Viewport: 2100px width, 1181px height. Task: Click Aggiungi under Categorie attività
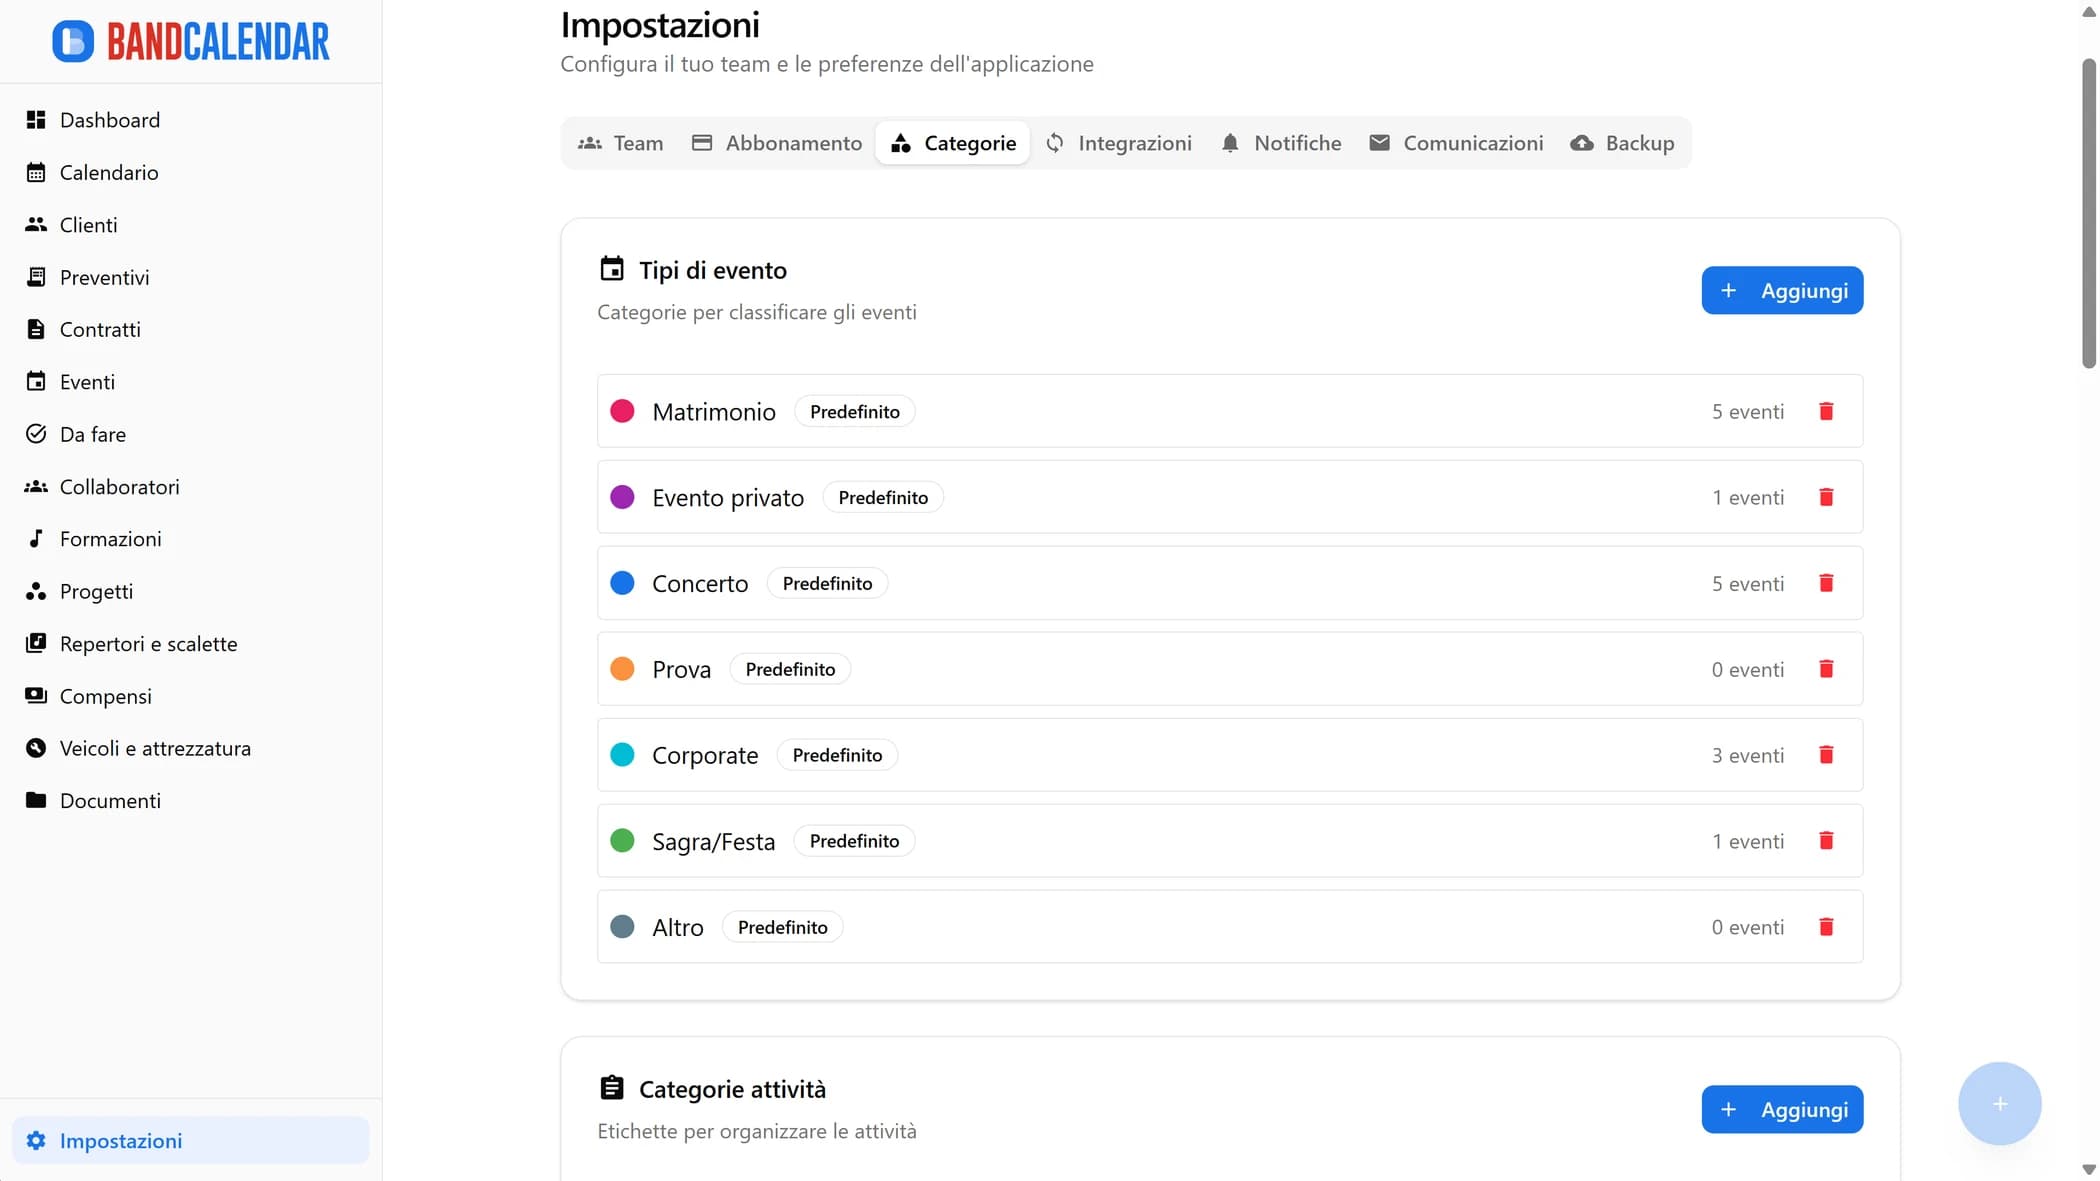(x=1782, y=1109)
